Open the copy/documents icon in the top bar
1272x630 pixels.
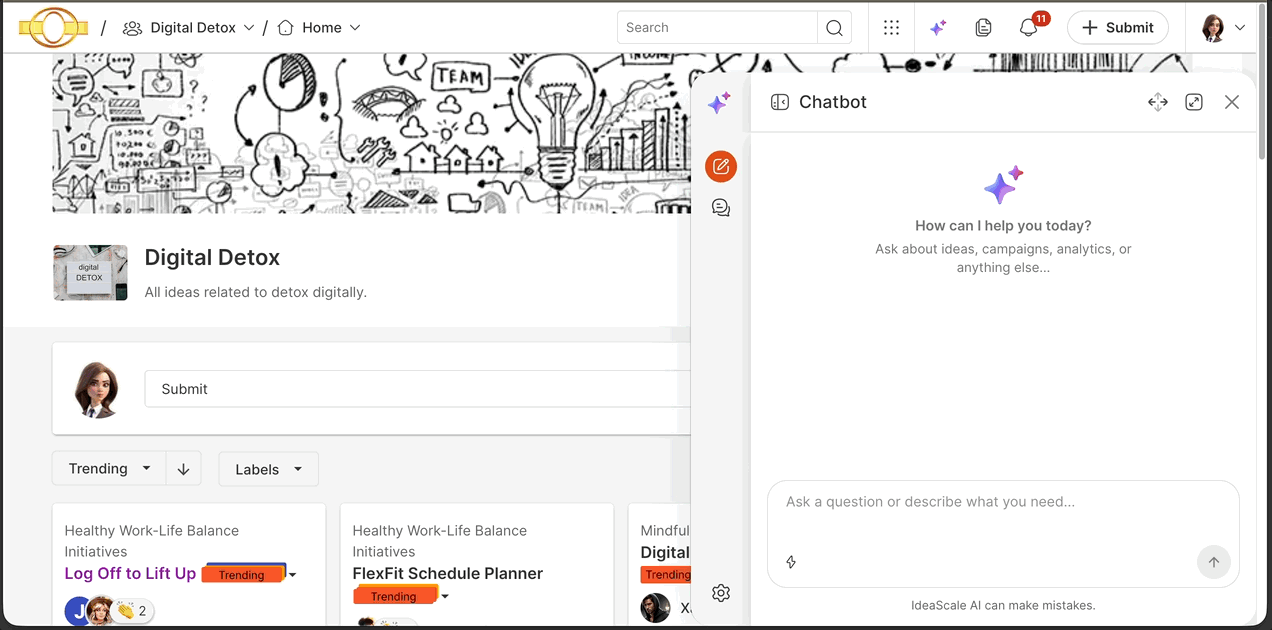point(983,27)
